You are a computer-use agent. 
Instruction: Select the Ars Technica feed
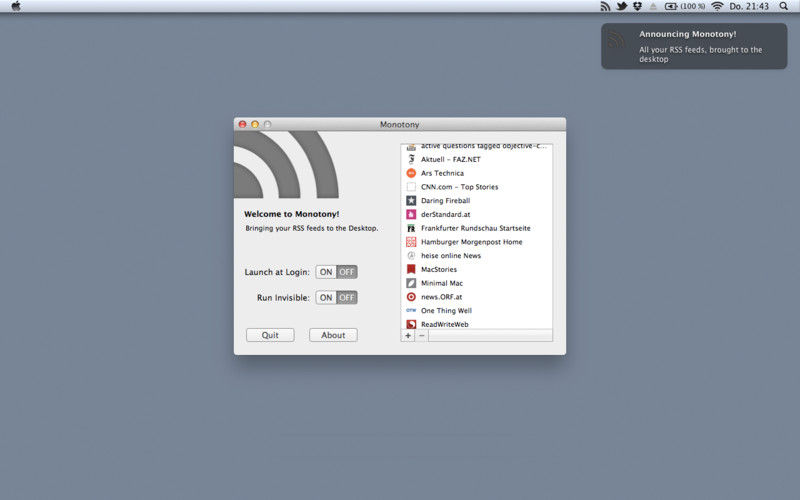[x=477, y=173]
